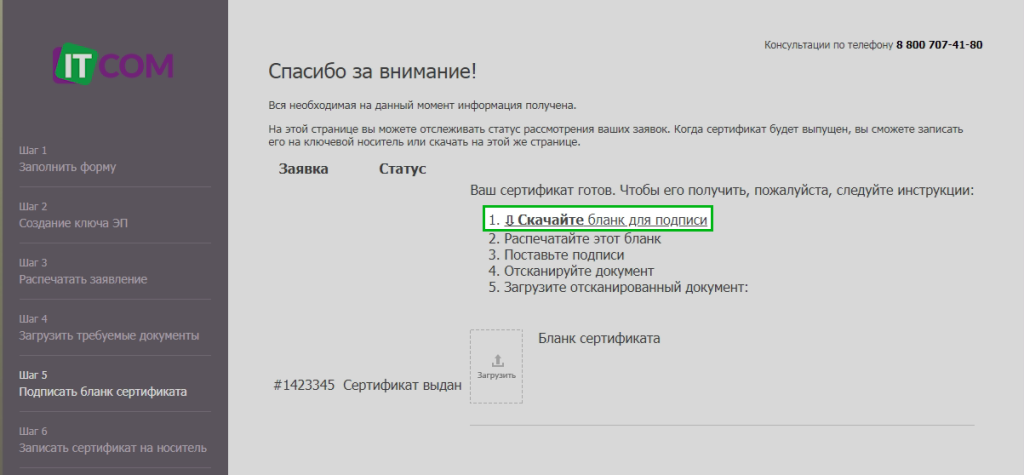
Task: Click request number #1423345
Action: pos(304,385)
